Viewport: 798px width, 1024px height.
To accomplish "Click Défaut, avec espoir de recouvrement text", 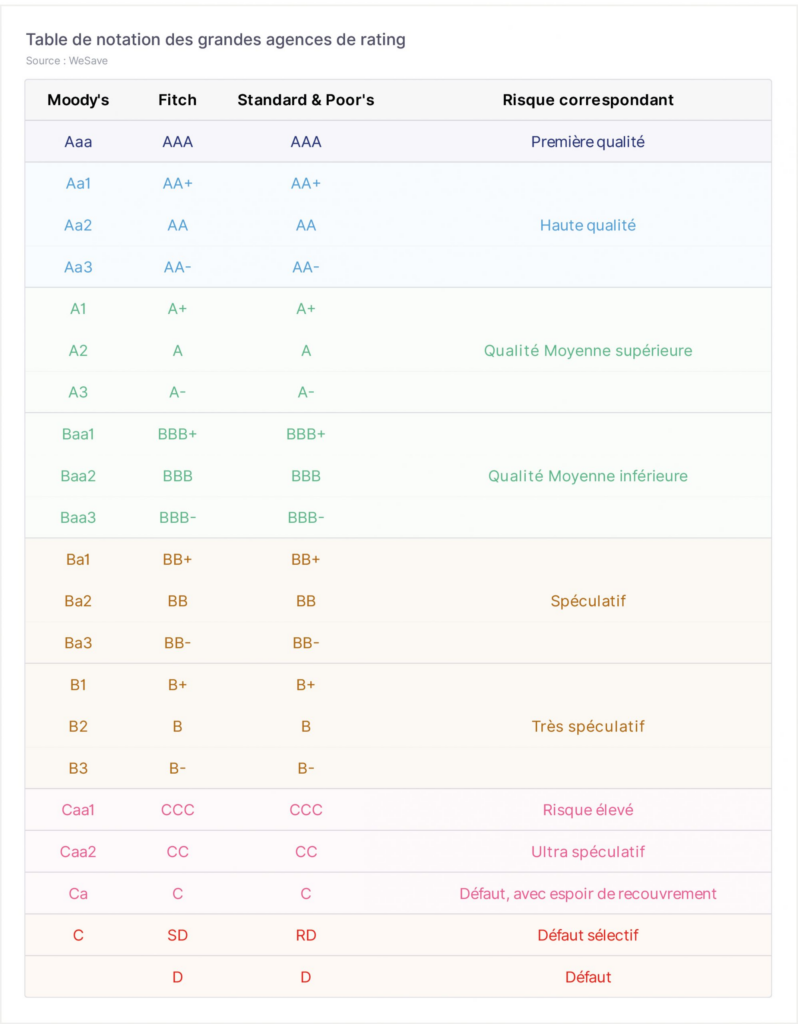I will [588, 893].
